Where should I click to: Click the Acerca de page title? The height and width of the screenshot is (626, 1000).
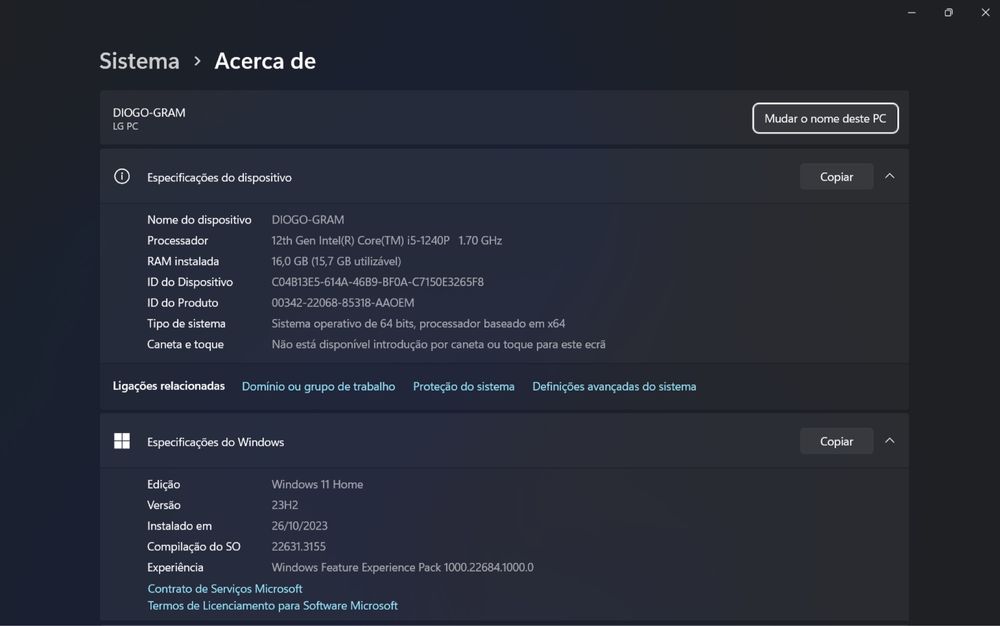pos(265,61)
